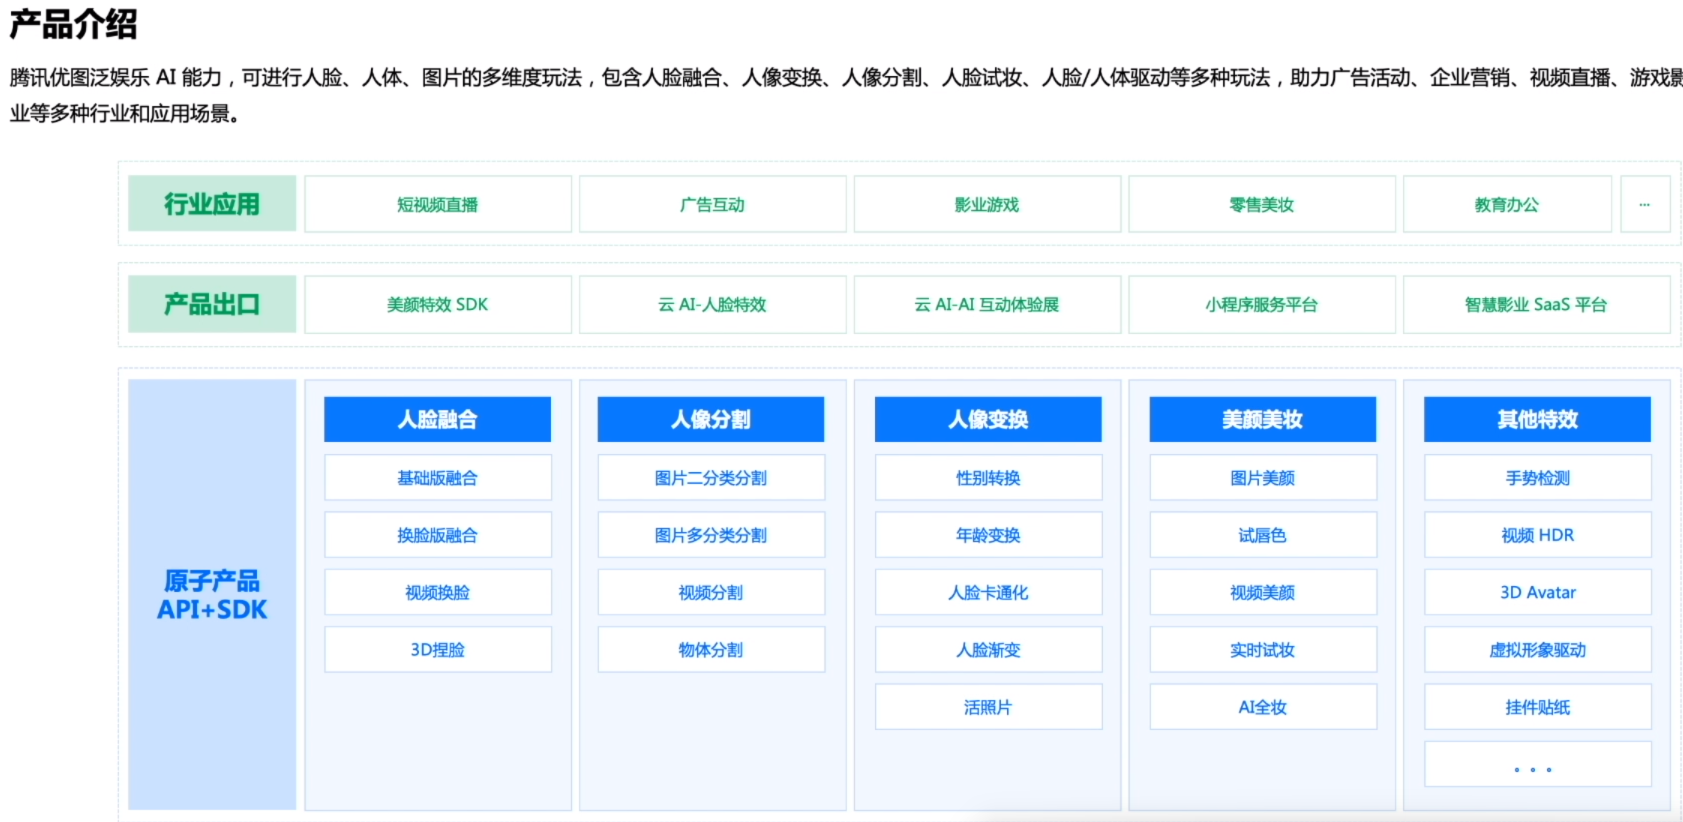This screenshot has height=822, width=1683.
Task: Click the 原子产品 API+SDK panel
Action: [x=212, y=594]
